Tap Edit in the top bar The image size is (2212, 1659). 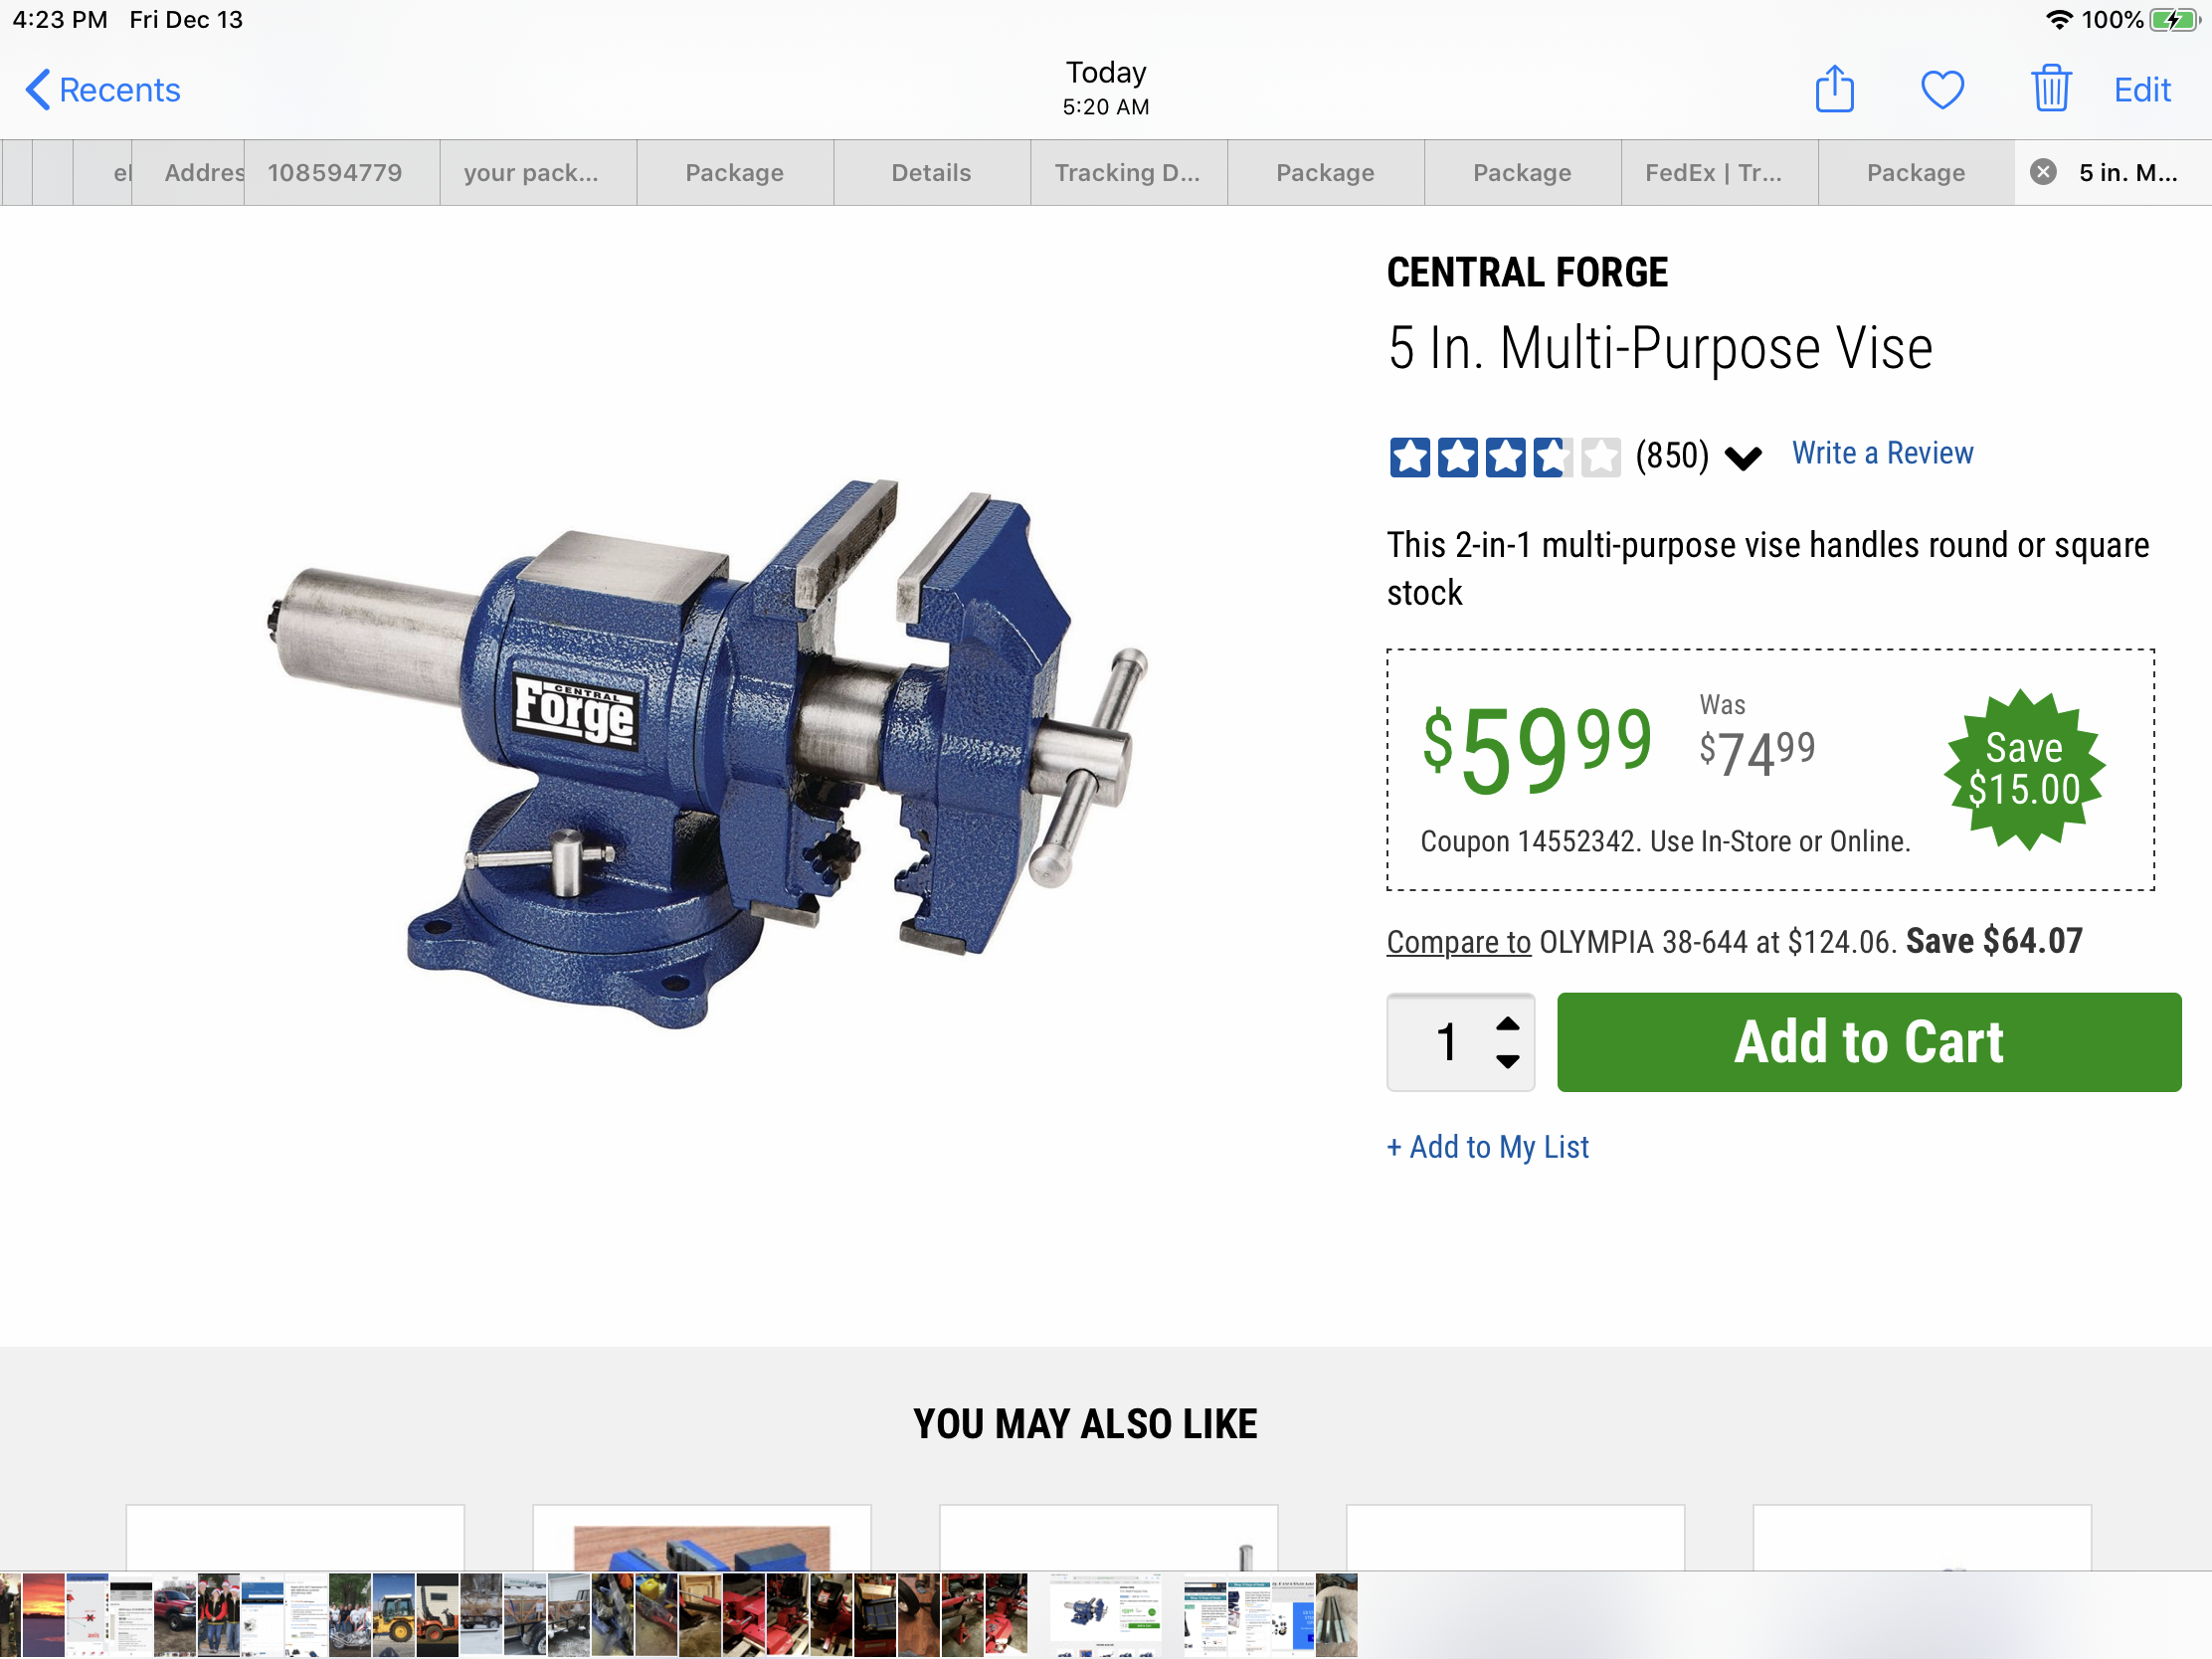click(2141, 90)
